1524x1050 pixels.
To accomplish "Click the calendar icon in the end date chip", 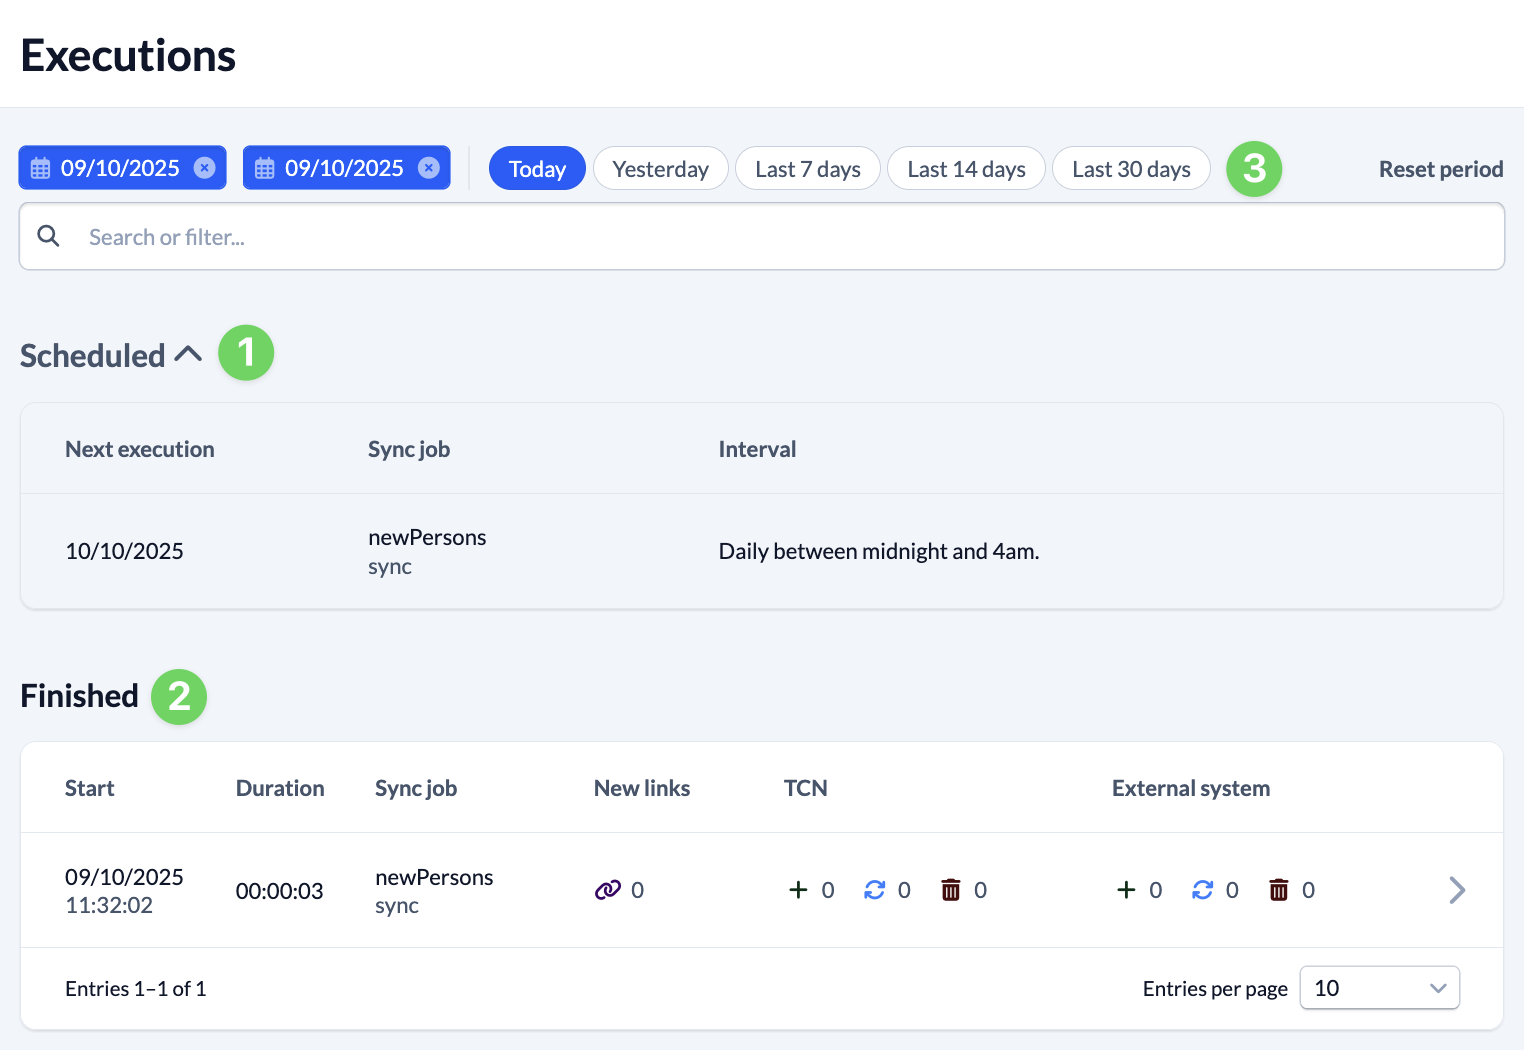I will (x=264, y=168).
